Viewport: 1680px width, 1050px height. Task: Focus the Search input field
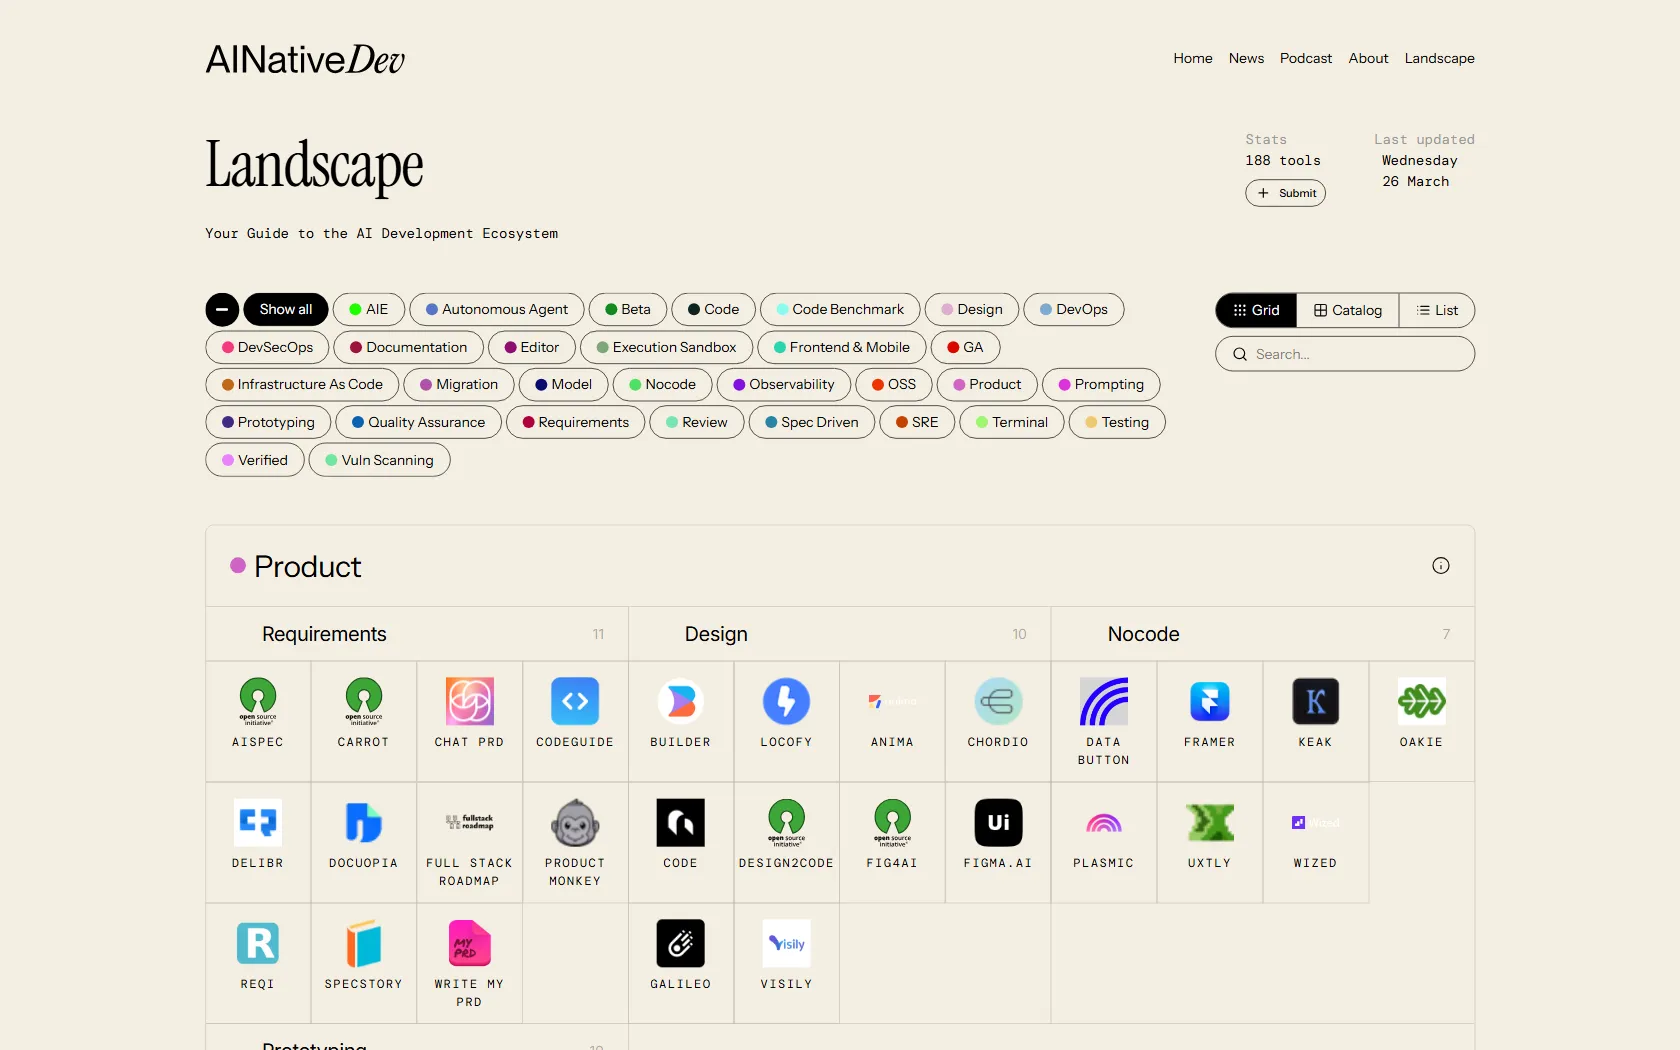(x=1345, y=354)
